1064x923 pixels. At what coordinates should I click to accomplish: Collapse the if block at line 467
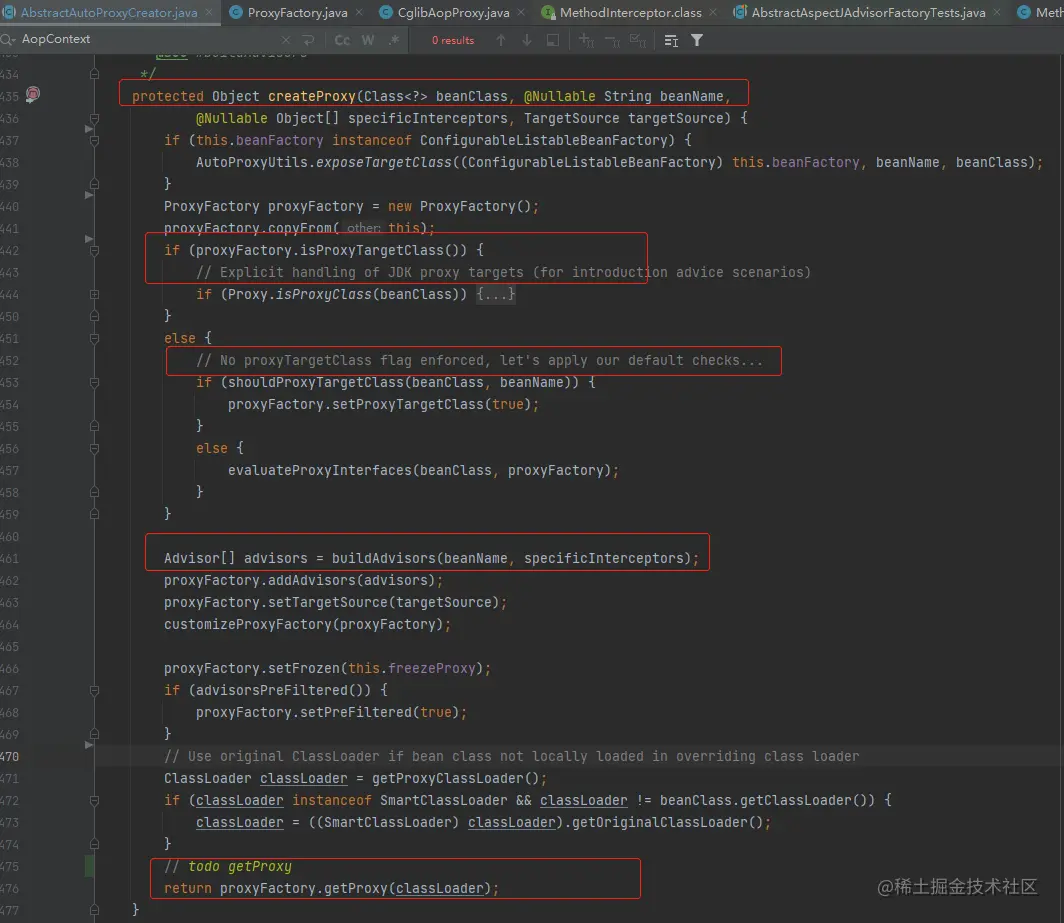pyautogui.click(x=94, y=690)
